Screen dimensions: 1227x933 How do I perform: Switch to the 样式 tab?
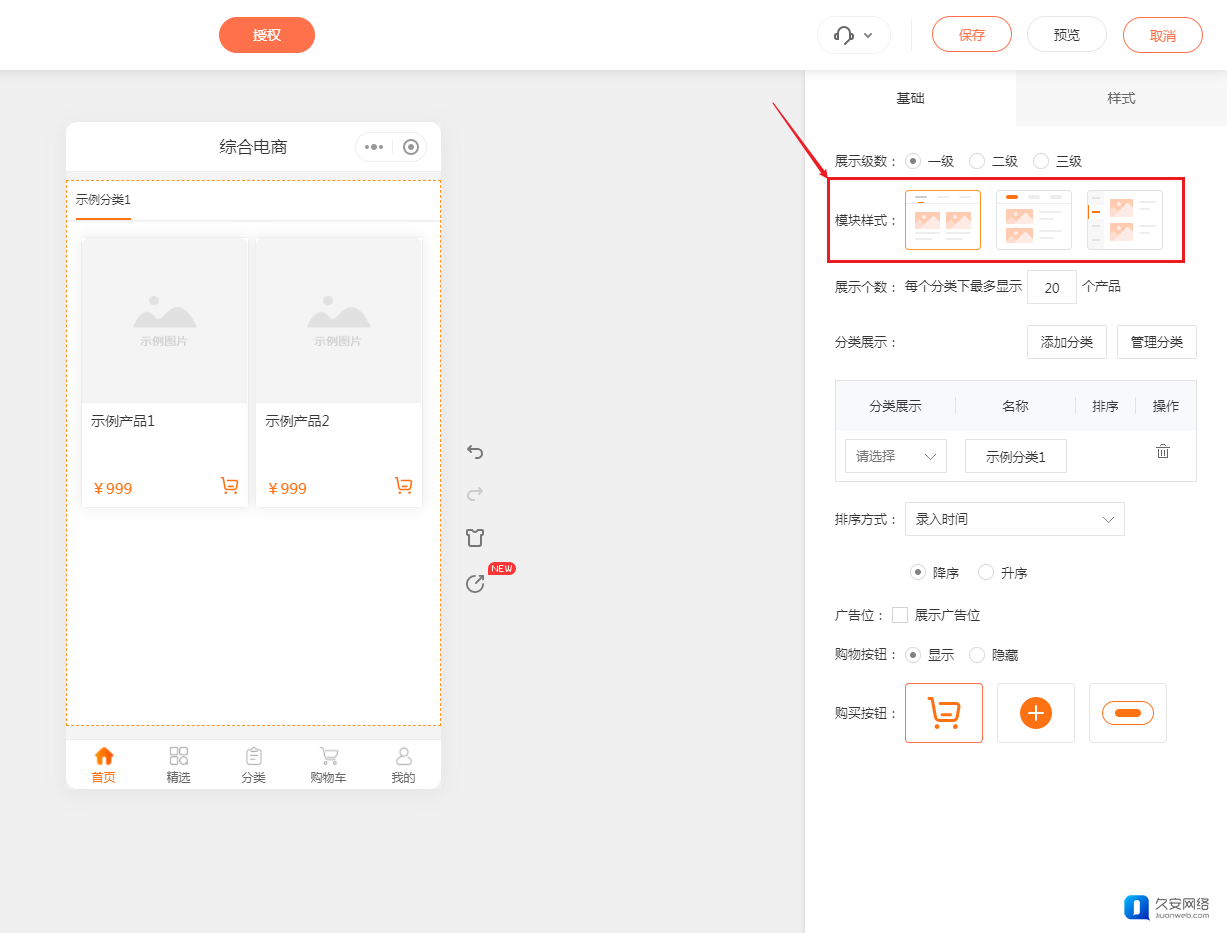click(x=1121, y=98)
